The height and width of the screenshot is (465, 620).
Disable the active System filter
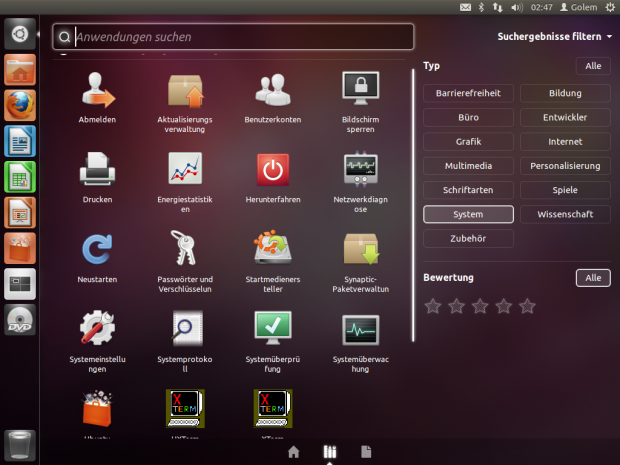tap(468, 214)
